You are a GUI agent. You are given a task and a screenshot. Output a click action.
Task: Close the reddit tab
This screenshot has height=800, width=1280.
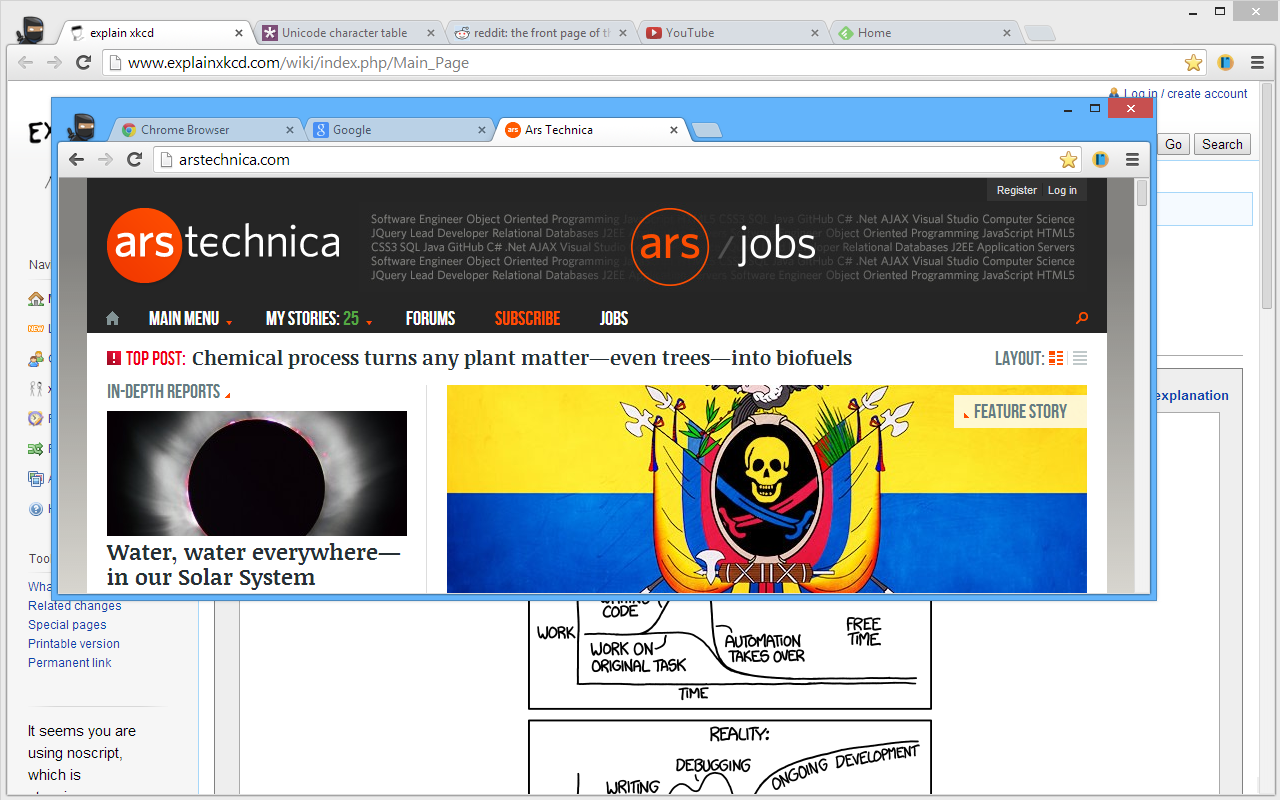click(624, 33)
